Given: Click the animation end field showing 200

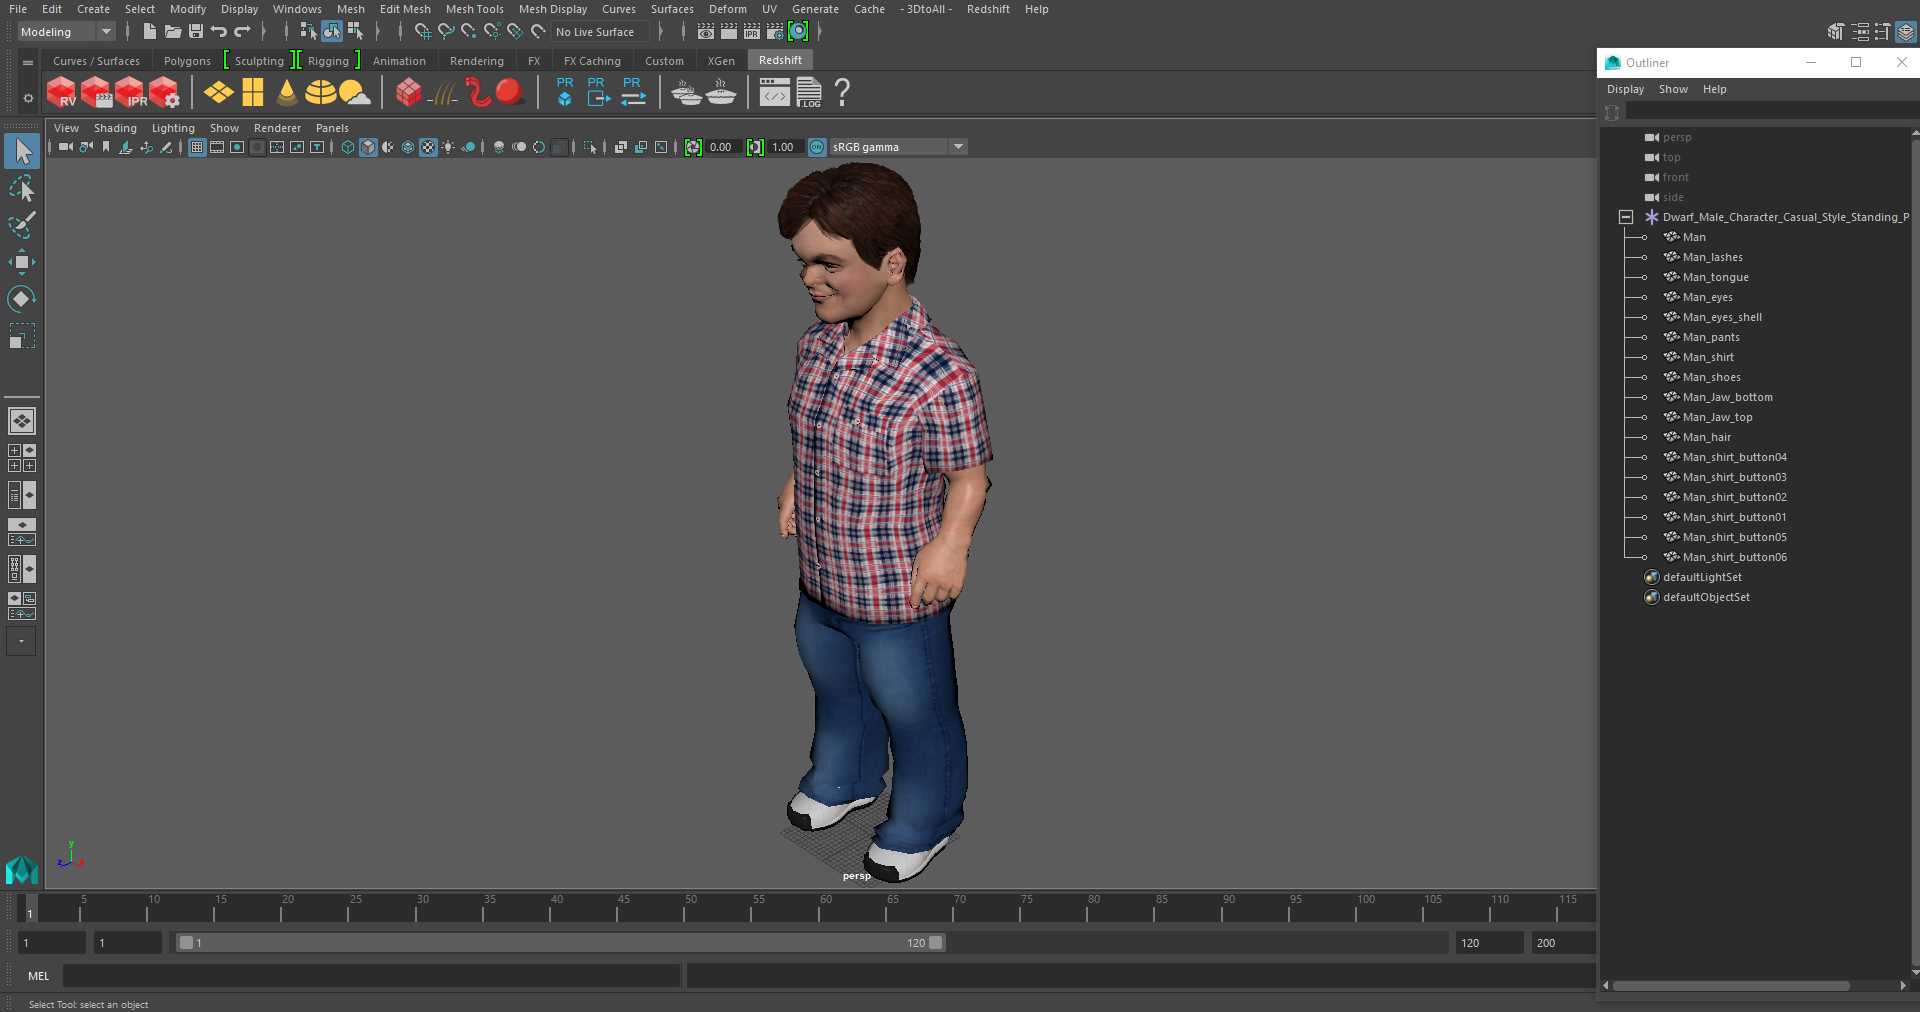Looking at the screenshot, I should (1562, 943).
